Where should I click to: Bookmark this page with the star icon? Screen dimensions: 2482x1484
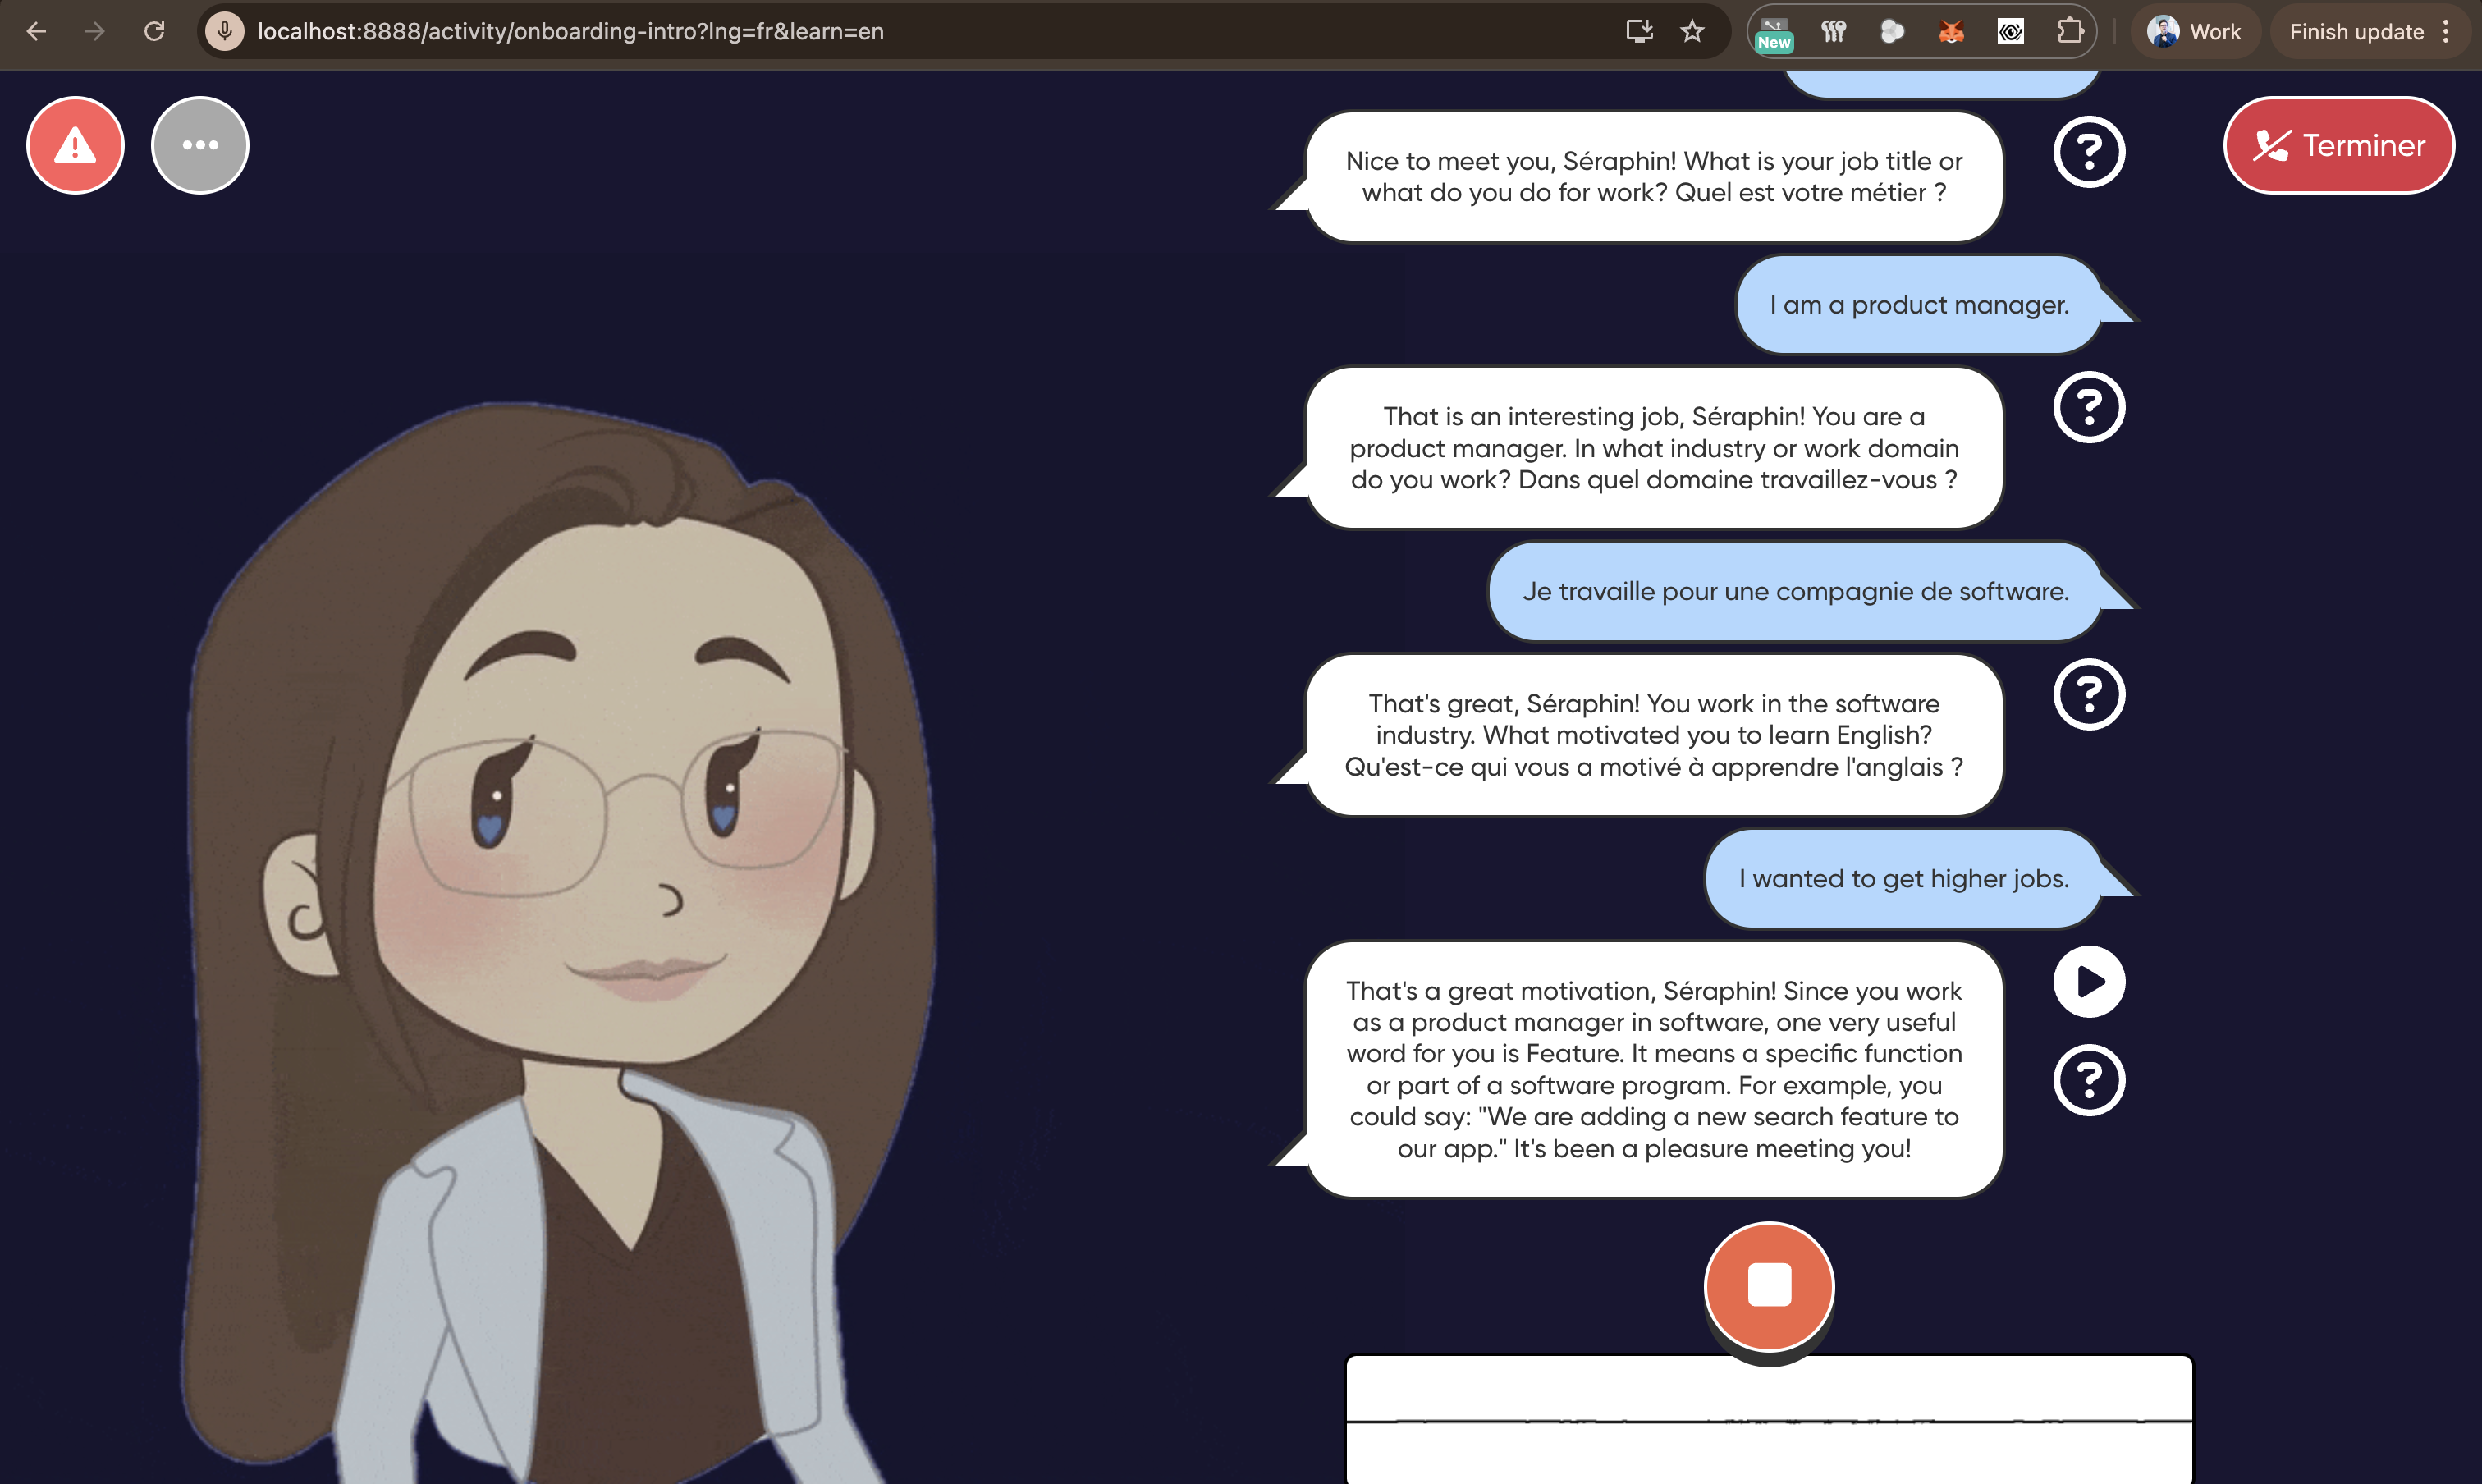[x=1692, y=31]
